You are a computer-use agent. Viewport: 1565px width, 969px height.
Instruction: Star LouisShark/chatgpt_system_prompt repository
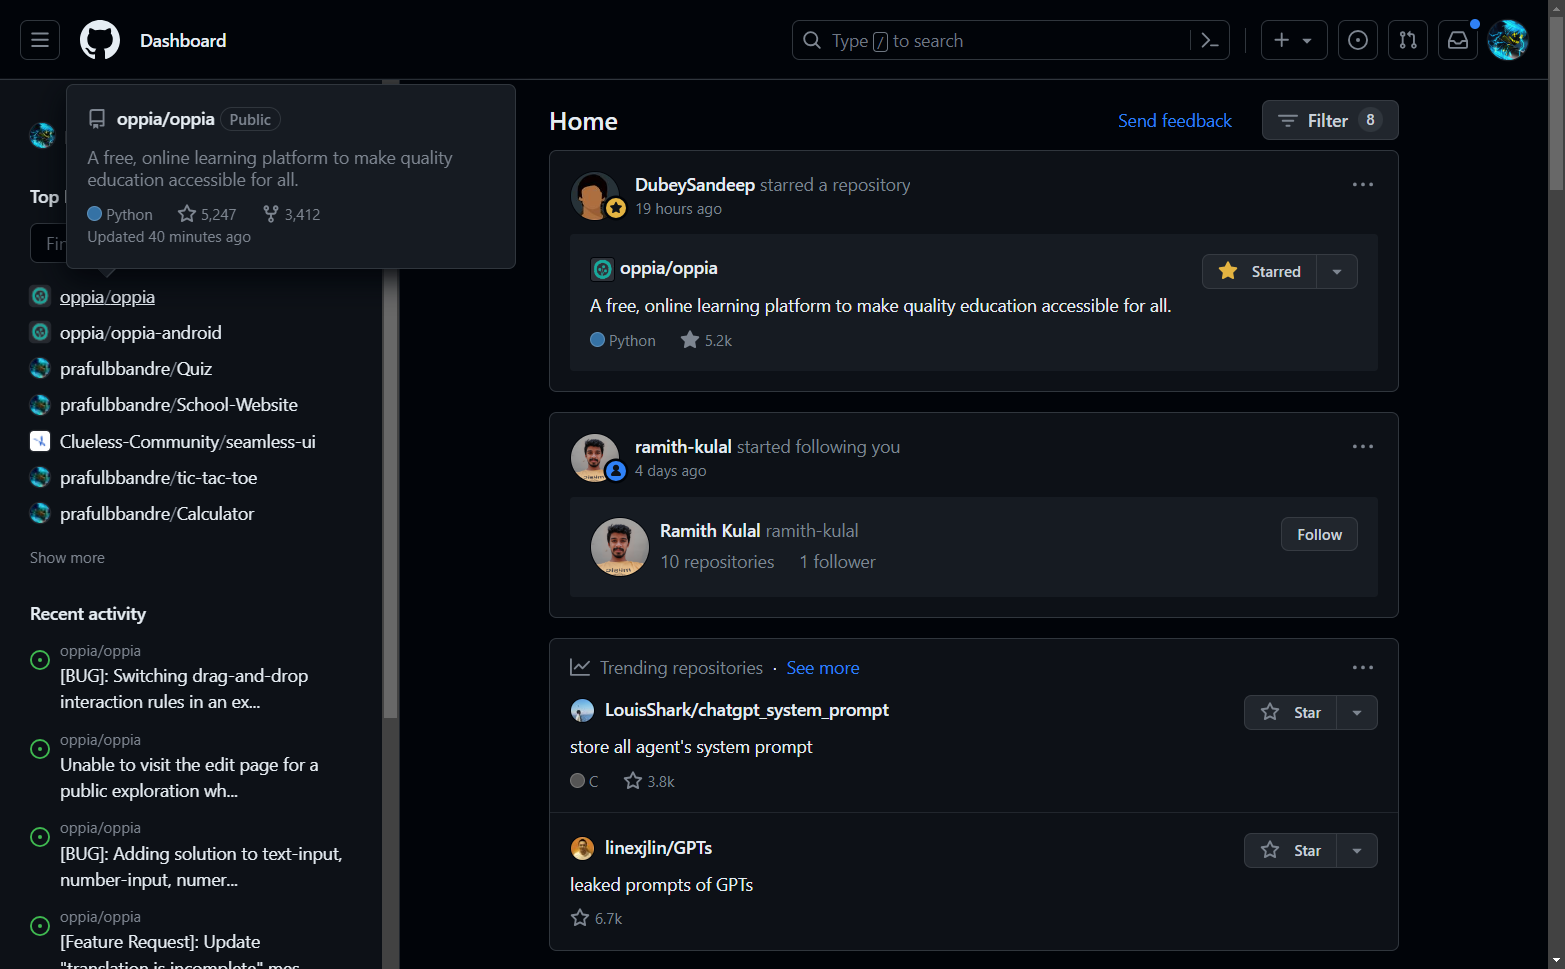click(x=1291, y=713)
